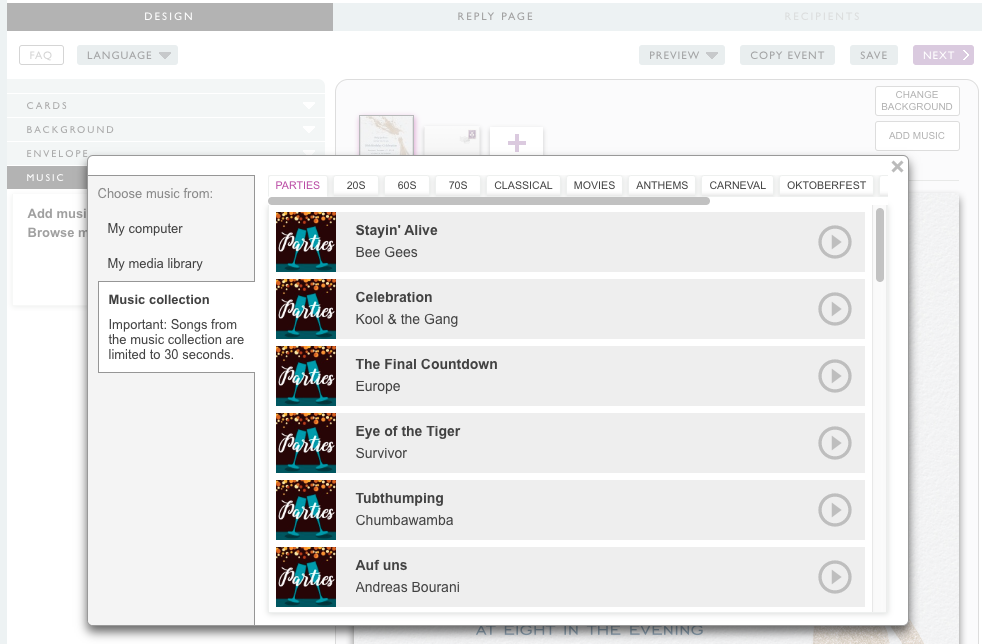Play The Final Countdown preview
982x644 pixels.
834,376
